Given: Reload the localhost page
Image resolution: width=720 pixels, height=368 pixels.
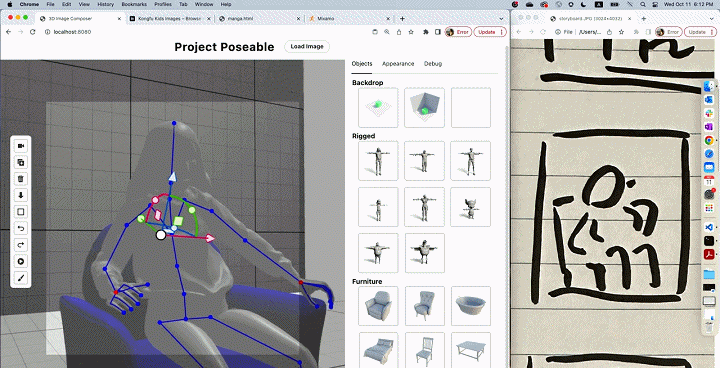Looking at the screenshot, I should (x=33, y=32).
